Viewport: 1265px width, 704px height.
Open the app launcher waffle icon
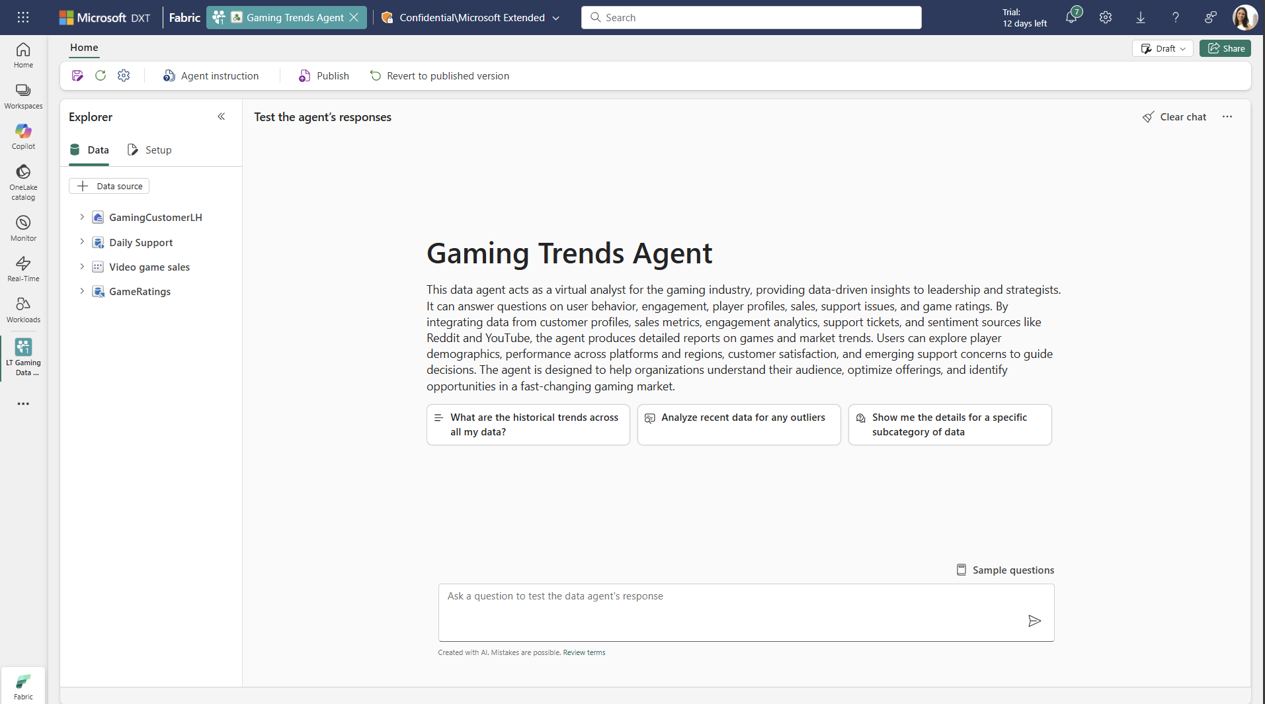[x=23, y=17]
